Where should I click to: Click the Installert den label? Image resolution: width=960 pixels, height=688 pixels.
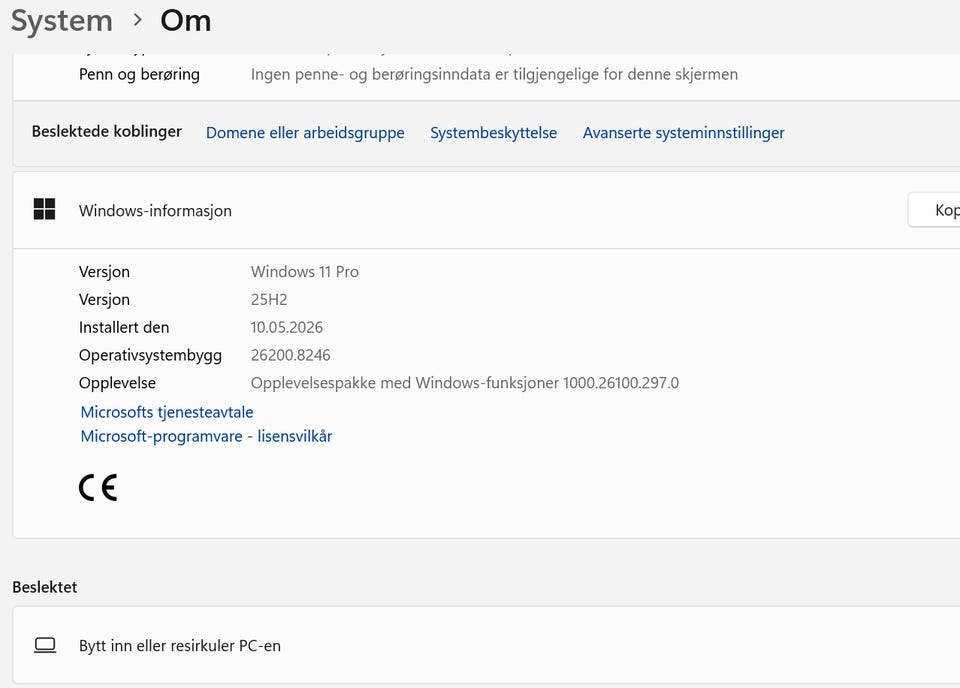pos(124,327)
